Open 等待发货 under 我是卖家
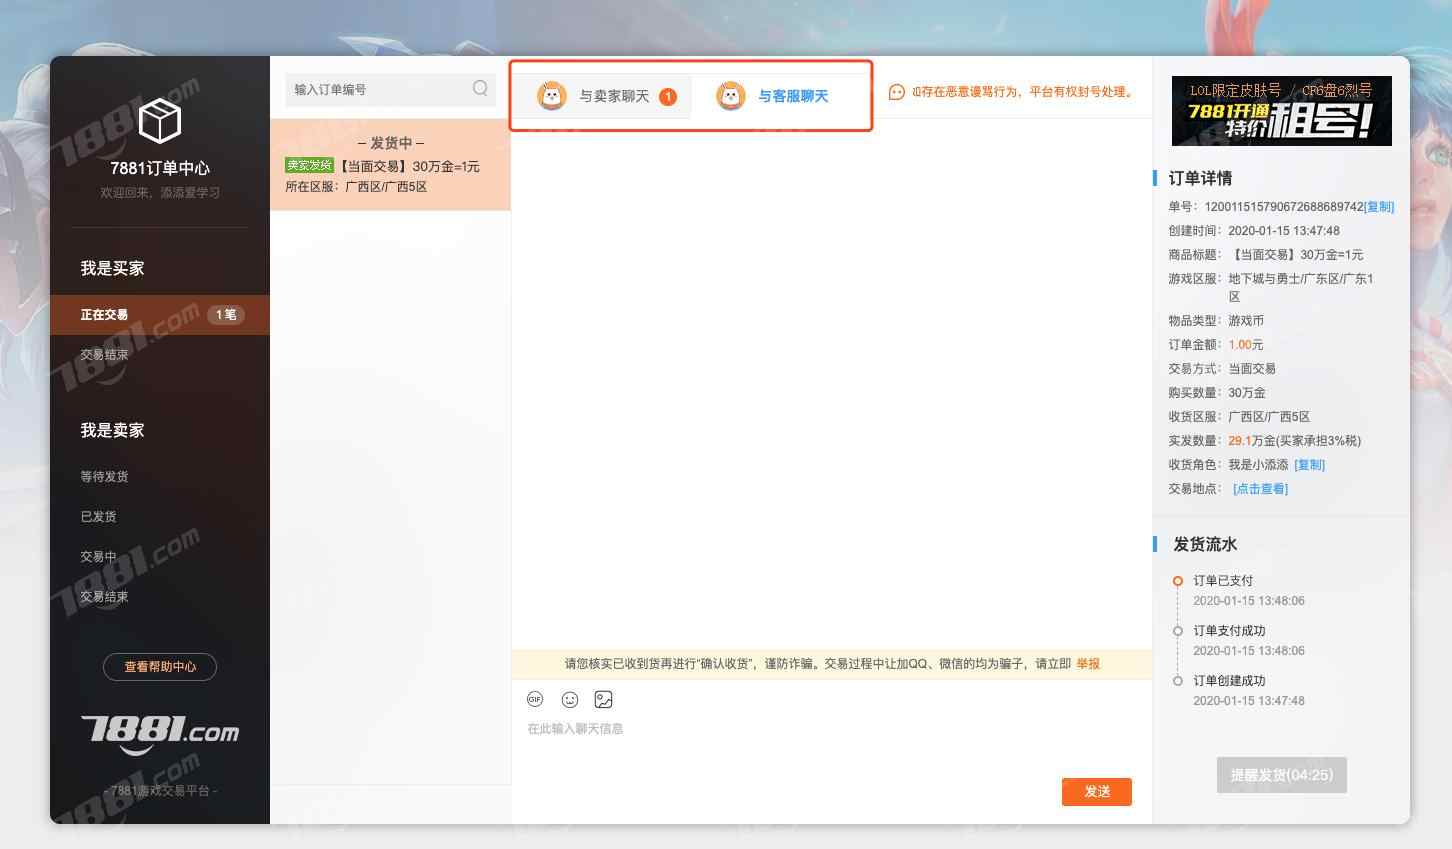 104,477
